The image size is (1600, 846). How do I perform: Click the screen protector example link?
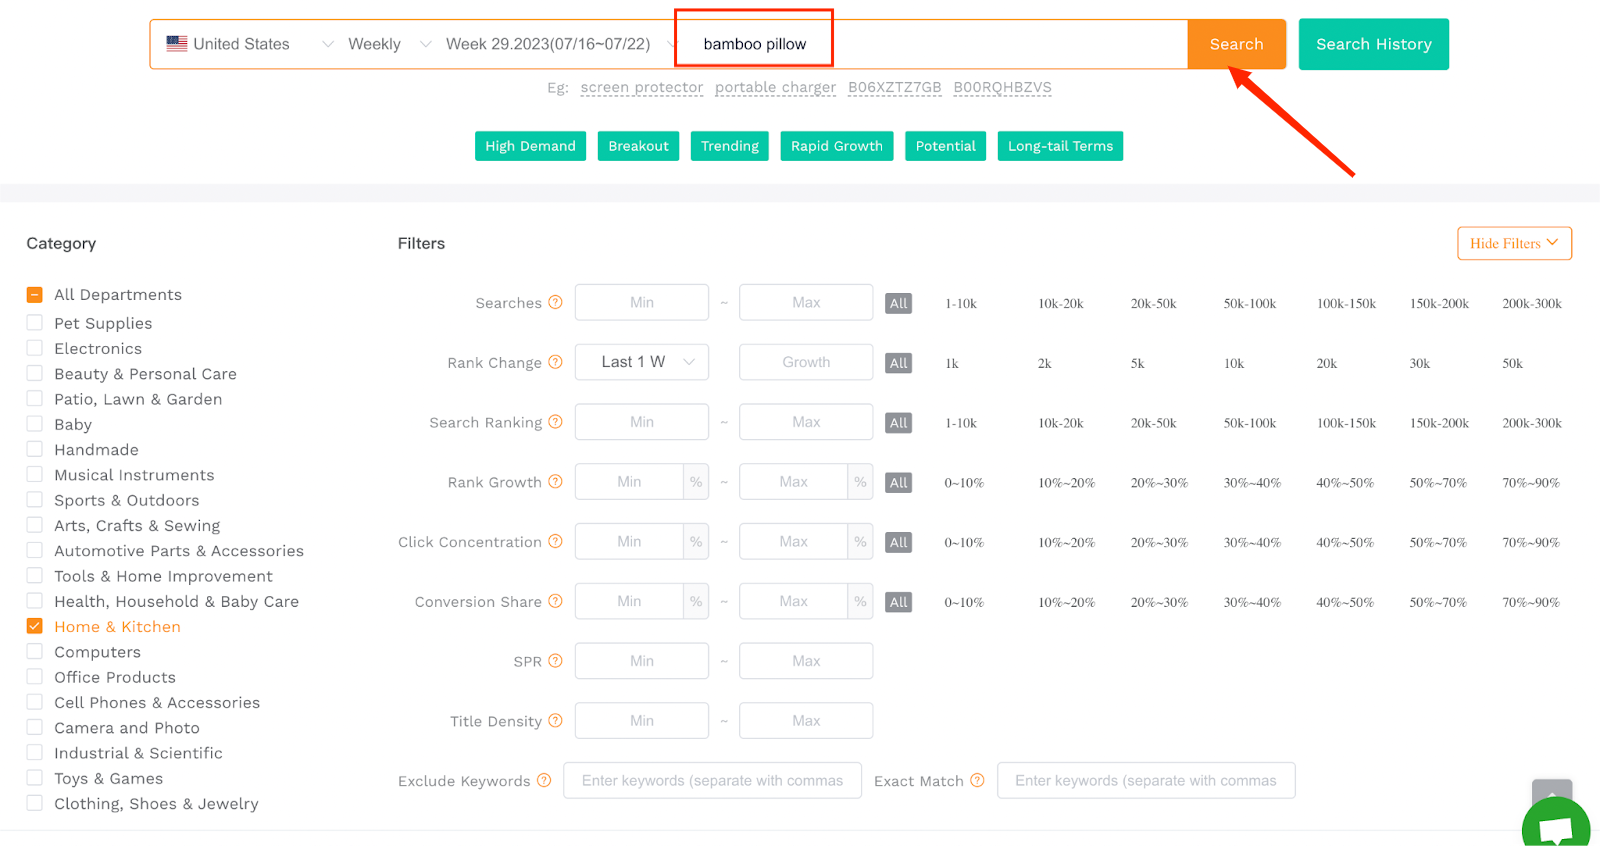click(x=642, y=87)
